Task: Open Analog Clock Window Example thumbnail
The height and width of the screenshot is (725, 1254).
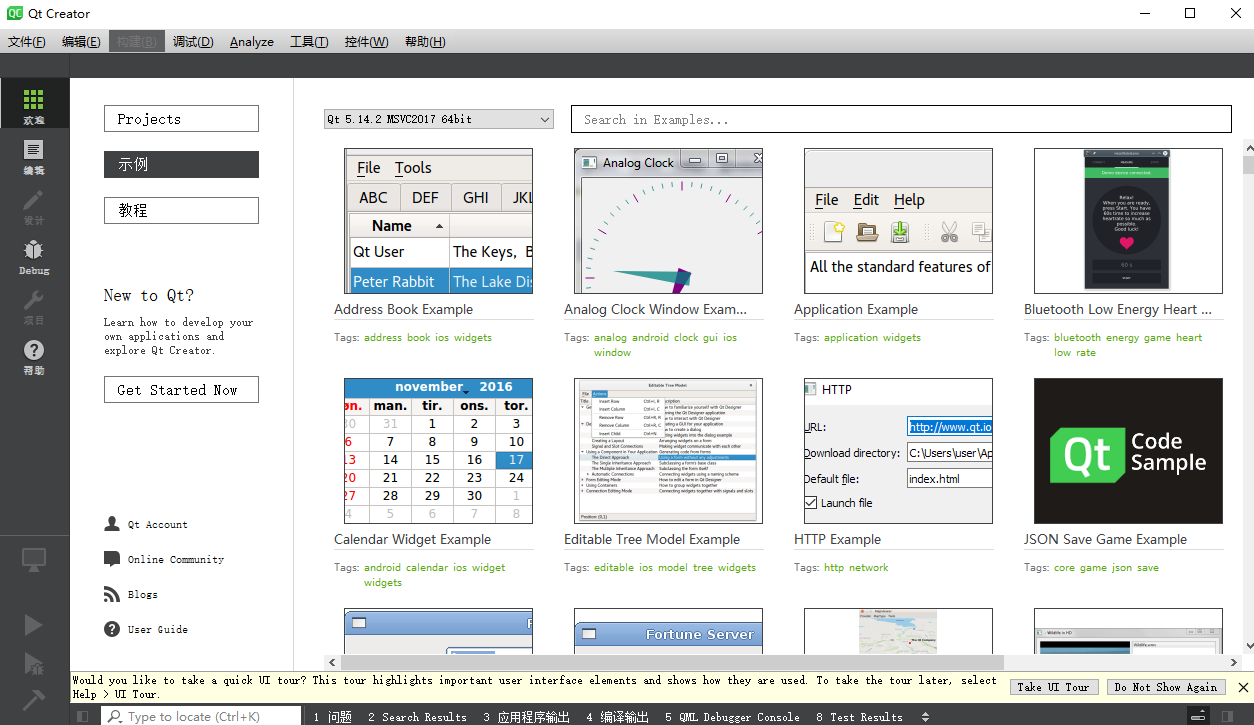Action: coord(668,221)
